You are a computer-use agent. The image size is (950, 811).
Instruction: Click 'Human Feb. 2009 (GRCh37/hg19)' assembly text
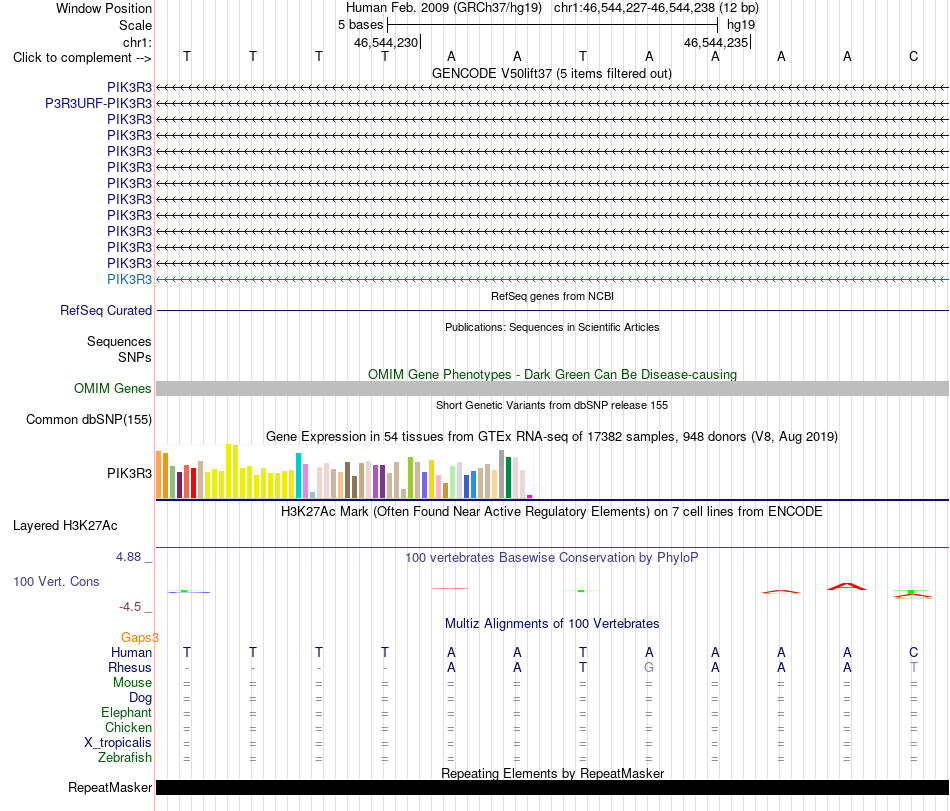click(x=445, y=8)
